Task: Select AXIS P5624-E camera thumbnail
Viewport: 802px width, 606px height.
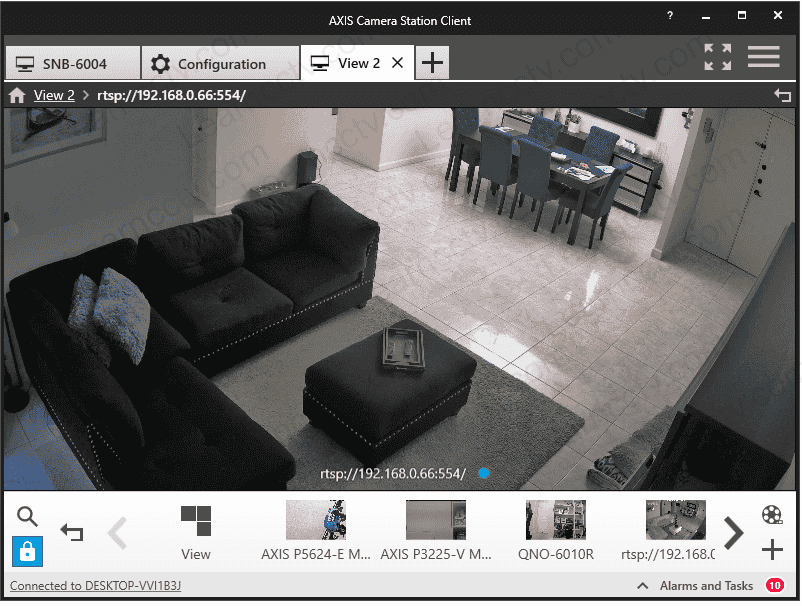Action: (x=316, y=521)
